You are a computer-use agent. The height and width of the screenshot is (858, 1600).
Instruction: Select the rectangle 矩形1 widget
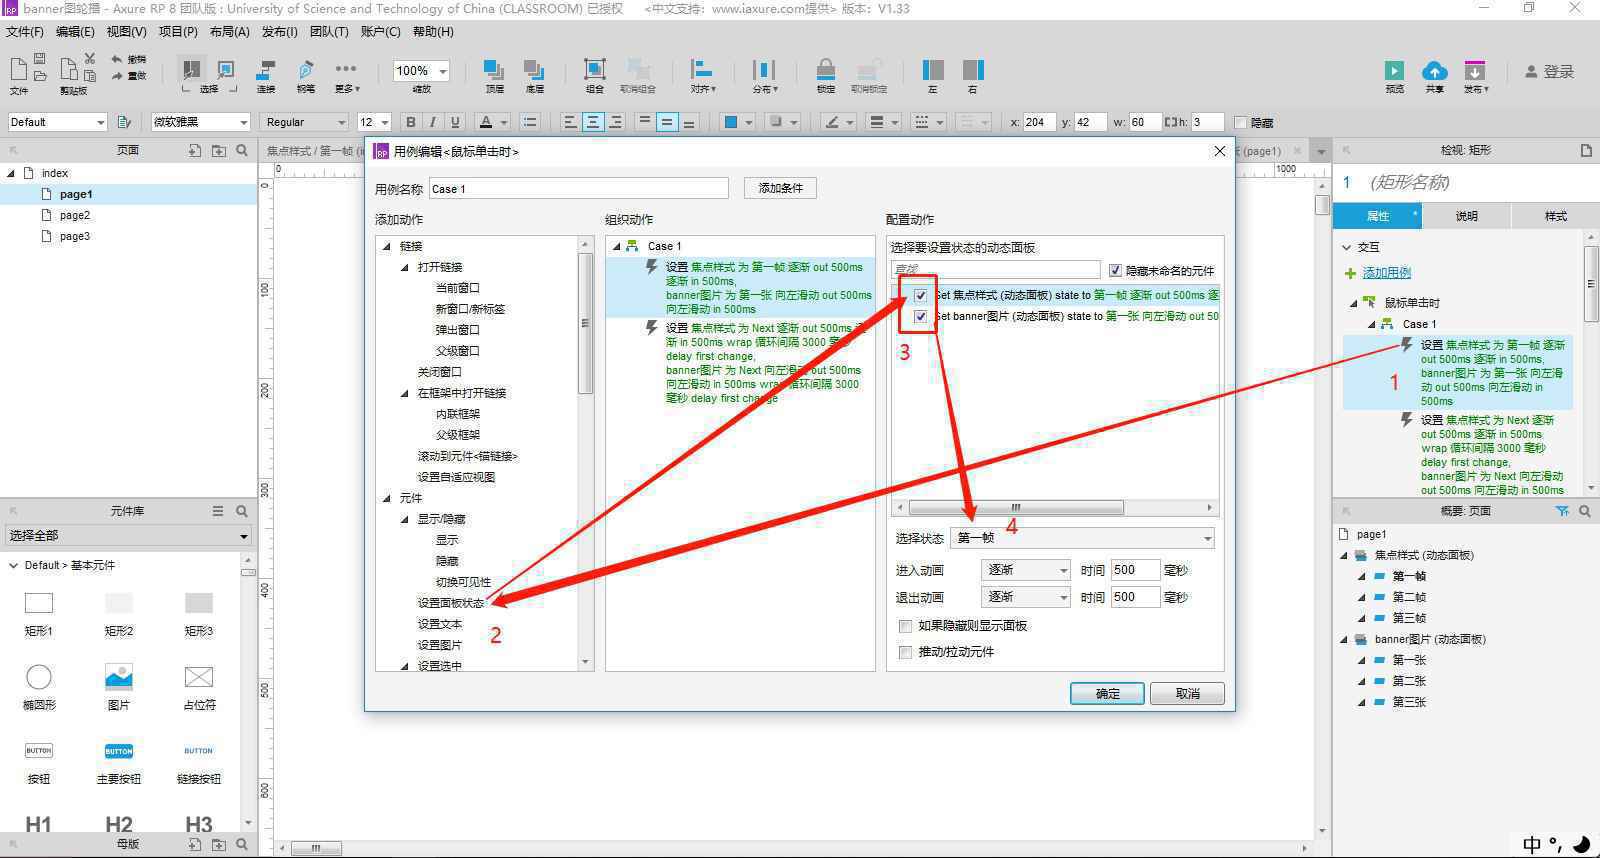(x=38, y=603)
